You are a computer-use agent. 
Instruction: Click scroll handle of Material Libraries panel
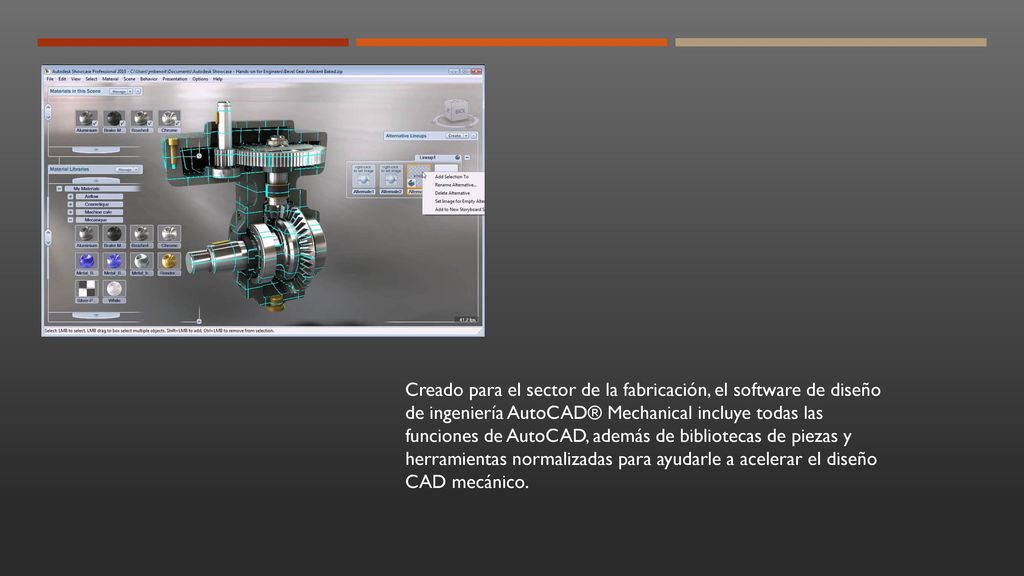(48, 237)
